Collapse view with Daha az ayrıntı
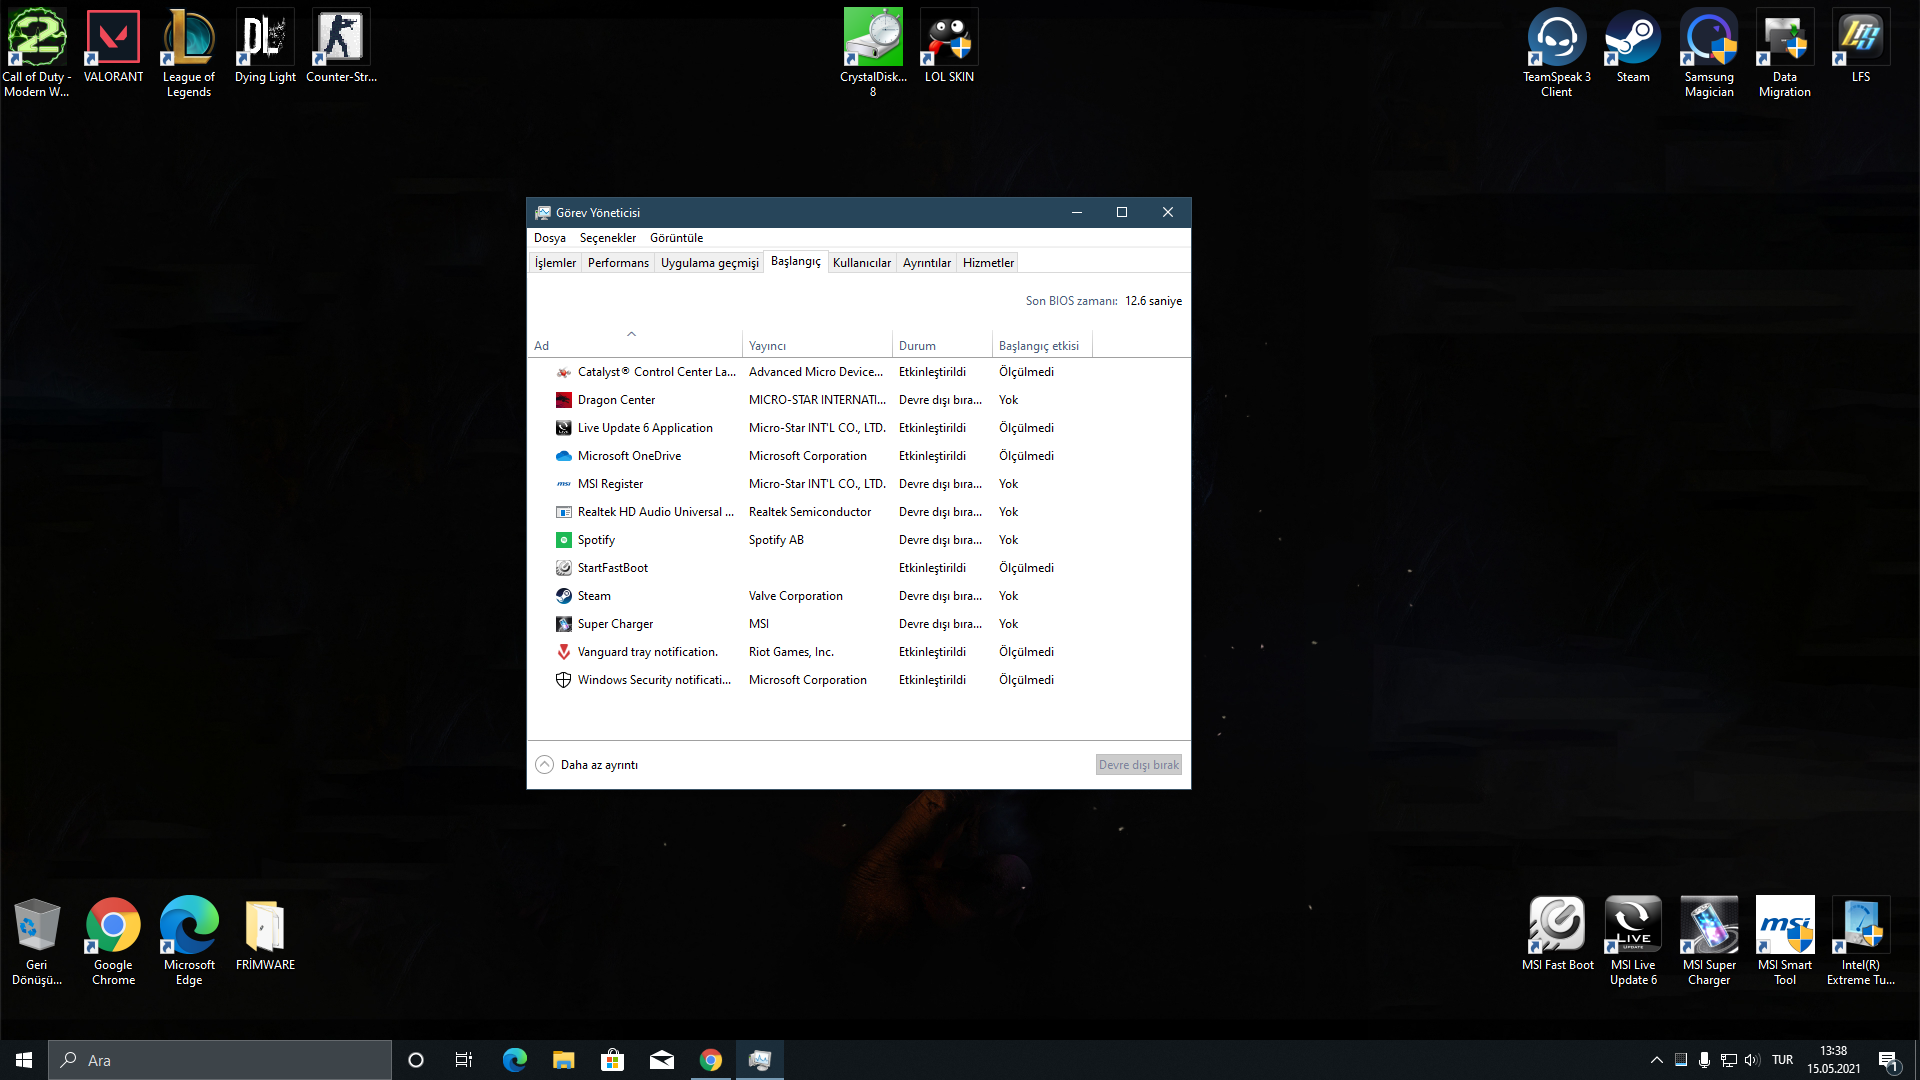 pyautogui.click(x=587, y=765)
